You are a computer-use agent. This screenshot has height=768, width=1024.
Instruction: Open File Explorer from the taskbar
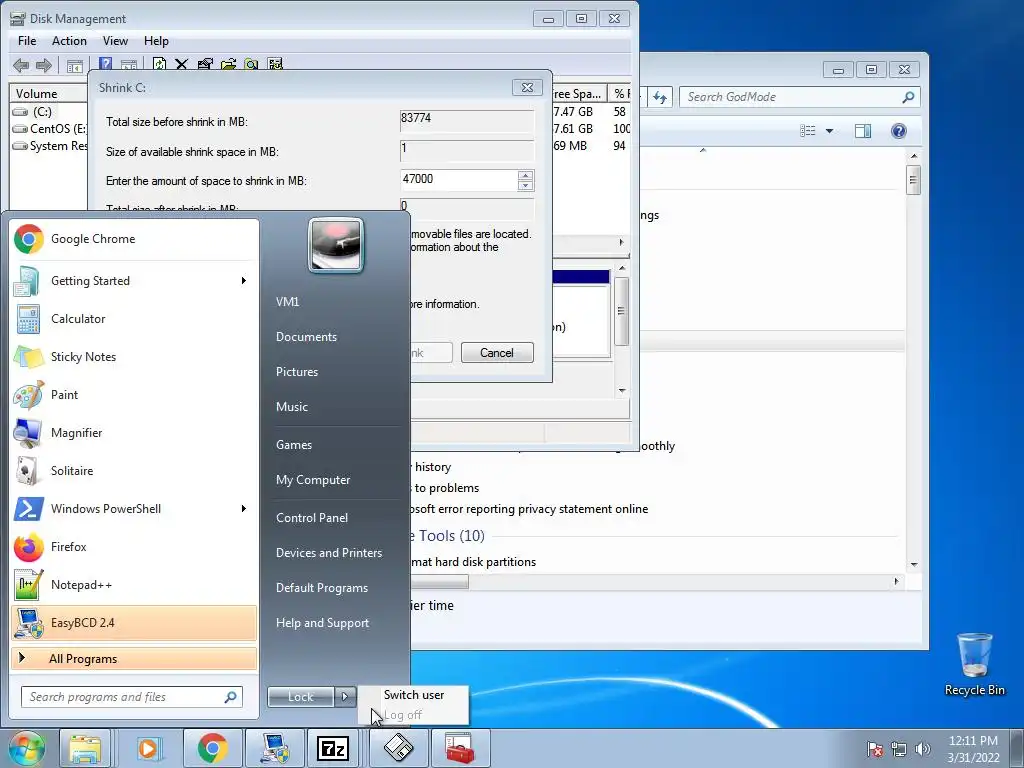(85, 748)
